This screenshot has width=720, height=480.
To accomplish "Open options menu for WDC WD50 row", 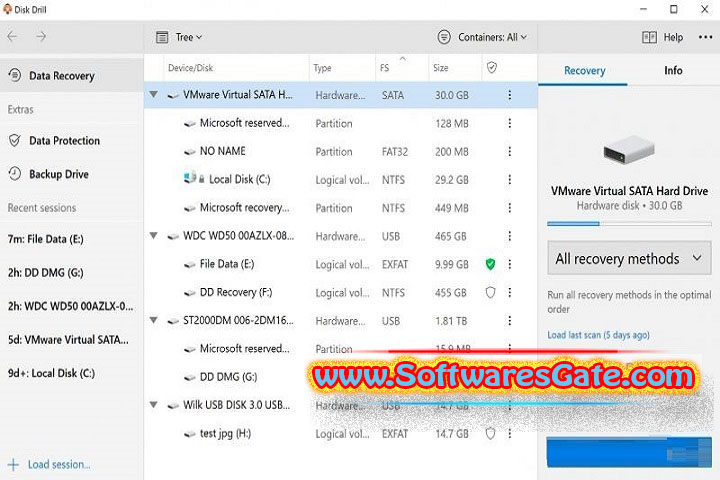I will click(510, 236).
